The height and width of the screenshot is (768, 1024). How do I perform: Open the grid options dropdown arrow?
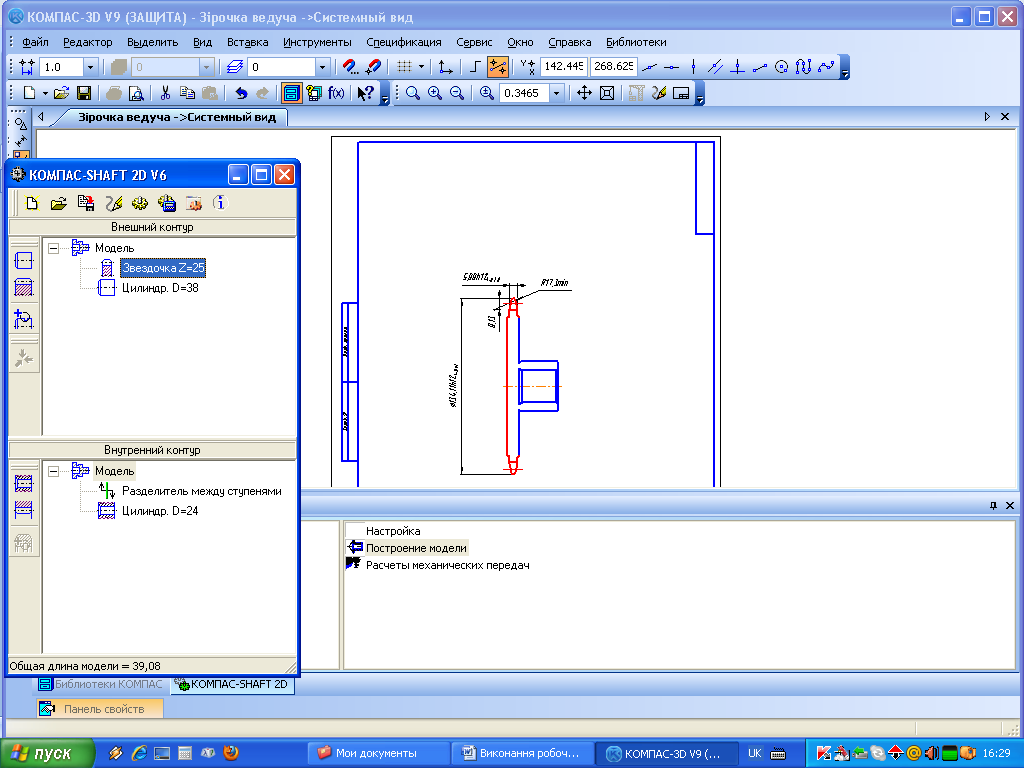coord(421,67)
